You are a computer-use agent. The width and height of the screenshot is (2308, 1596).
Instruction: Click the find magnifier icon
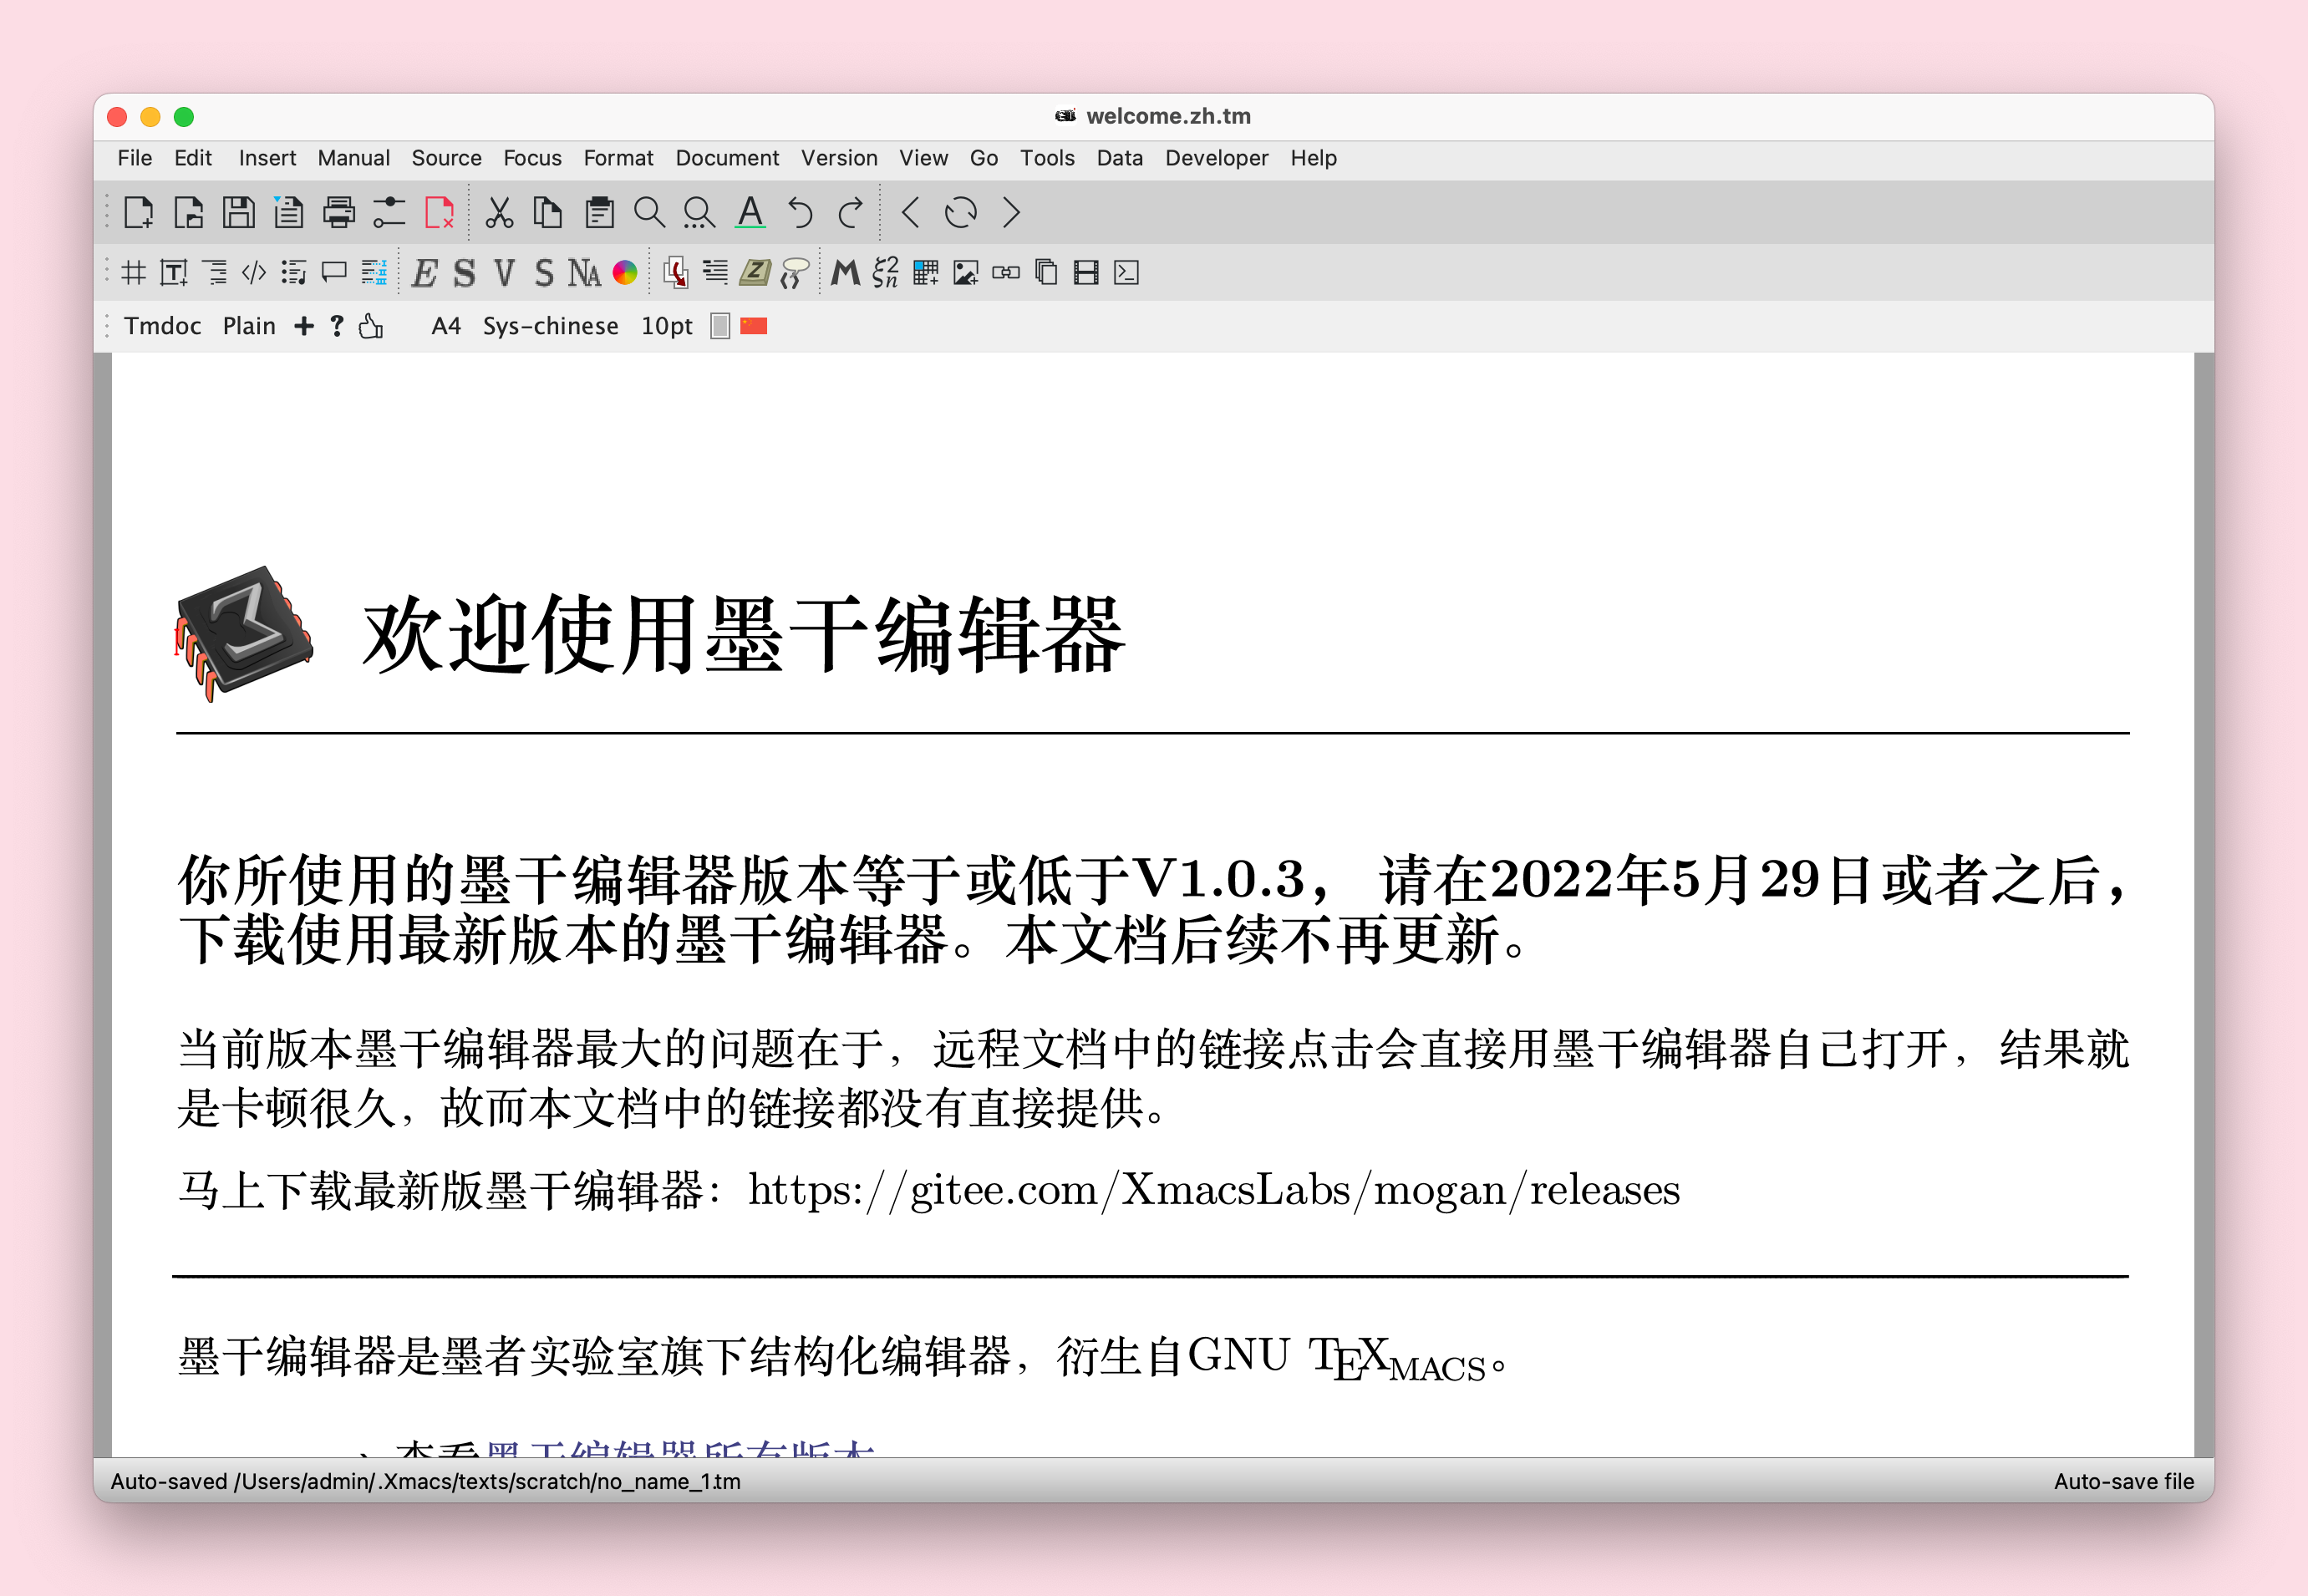(649, 213)
